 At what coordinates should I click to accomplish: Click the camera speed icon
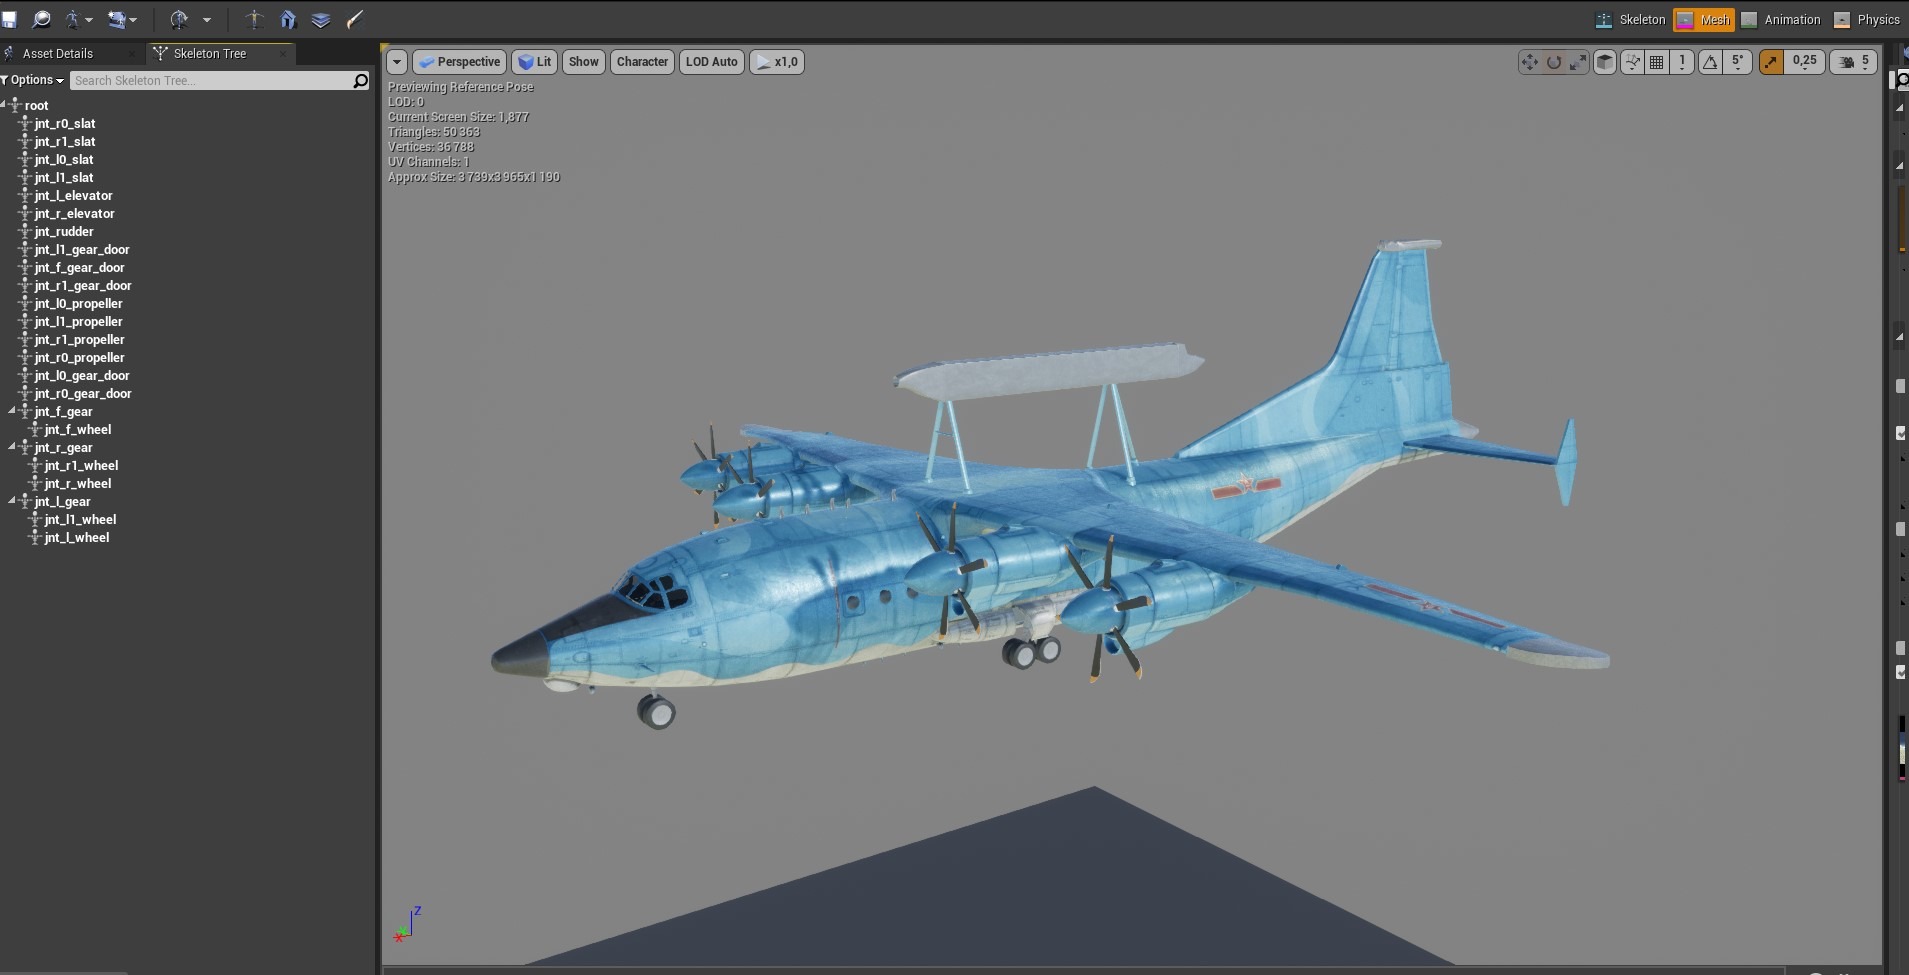(x=1845, y=62)
